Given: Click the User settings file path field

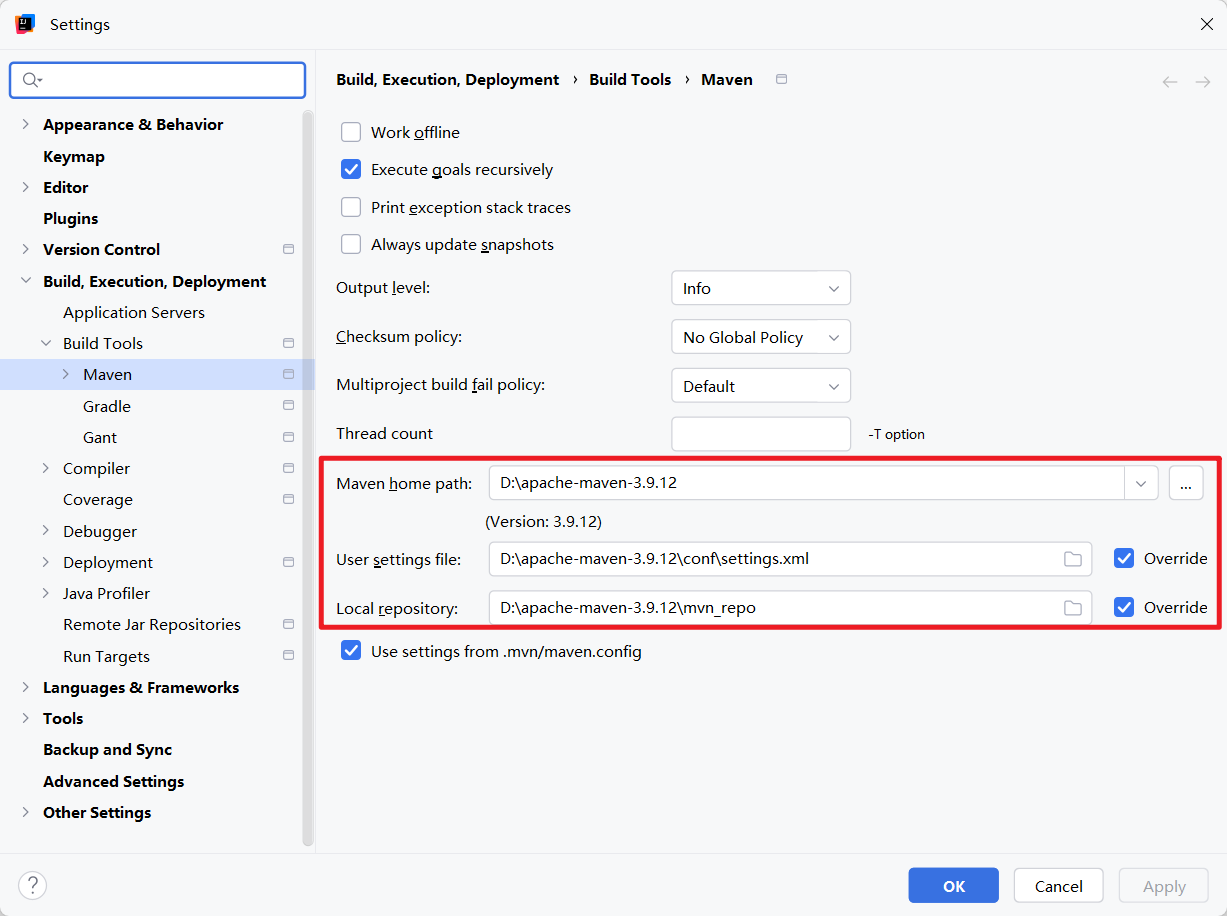Looking at the screenshot, I should click(x=790, y=559).
